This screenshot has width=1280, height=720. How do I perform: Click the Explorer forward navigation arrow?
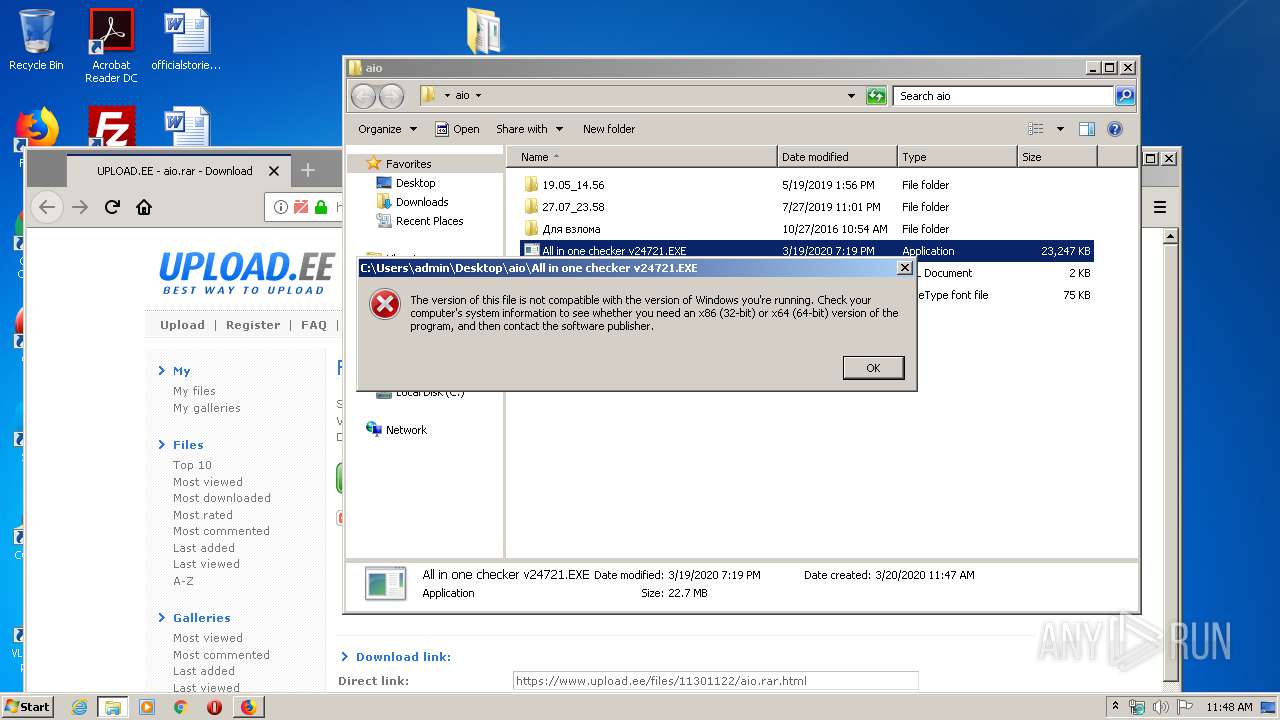point(392,96)
